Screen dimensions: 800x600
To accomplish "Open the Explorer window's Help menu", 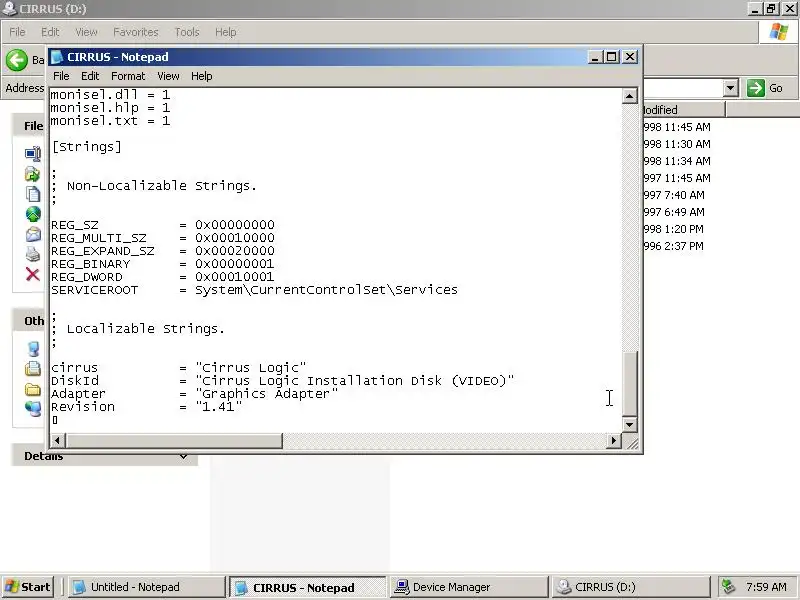I will (x=226, y=32).
